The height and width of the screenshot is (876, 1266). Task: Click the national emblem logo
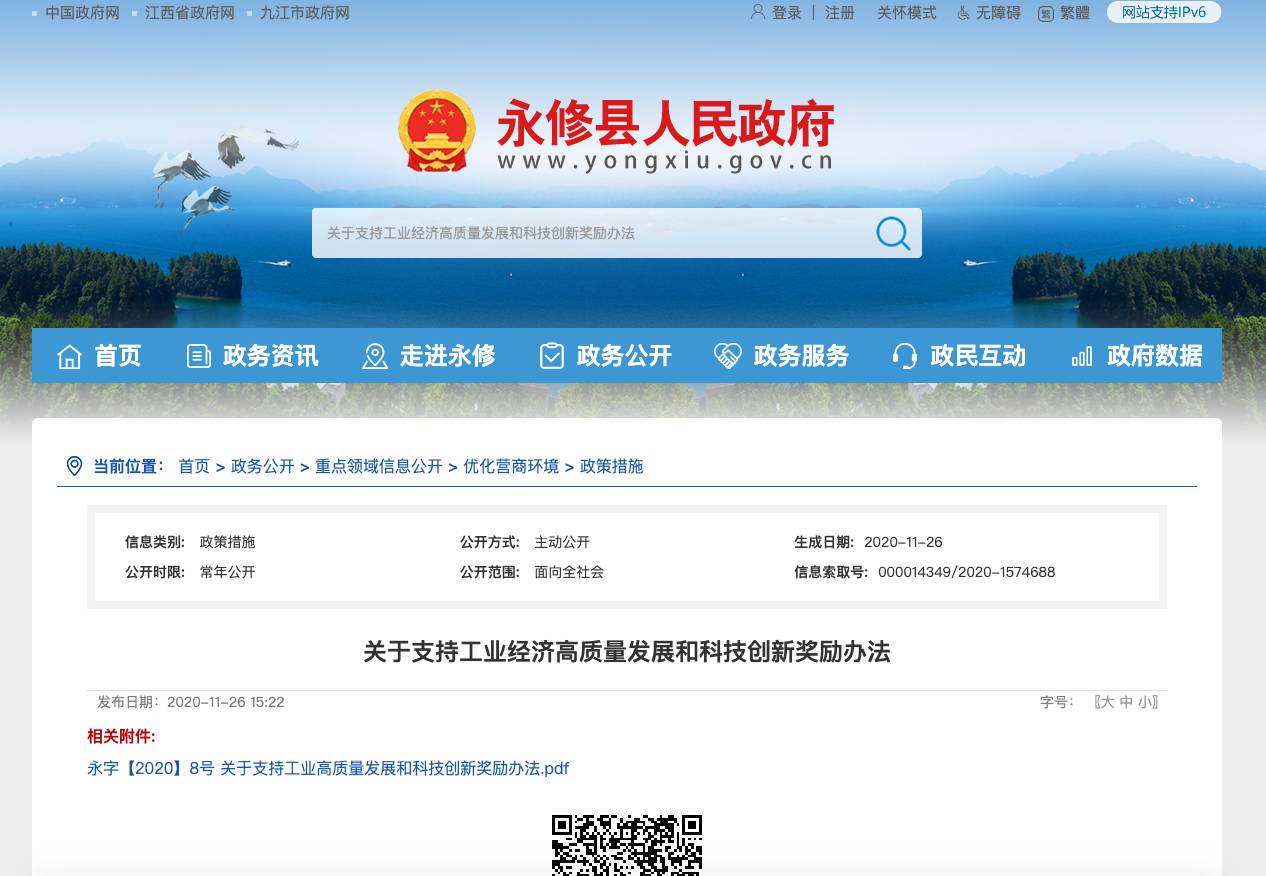click(437, 132)
